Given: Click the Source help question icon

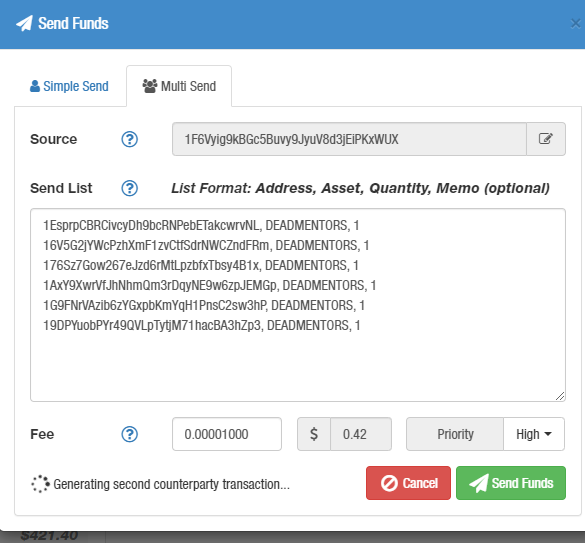Looking at the screenshot, I should (x=129, y=139).
